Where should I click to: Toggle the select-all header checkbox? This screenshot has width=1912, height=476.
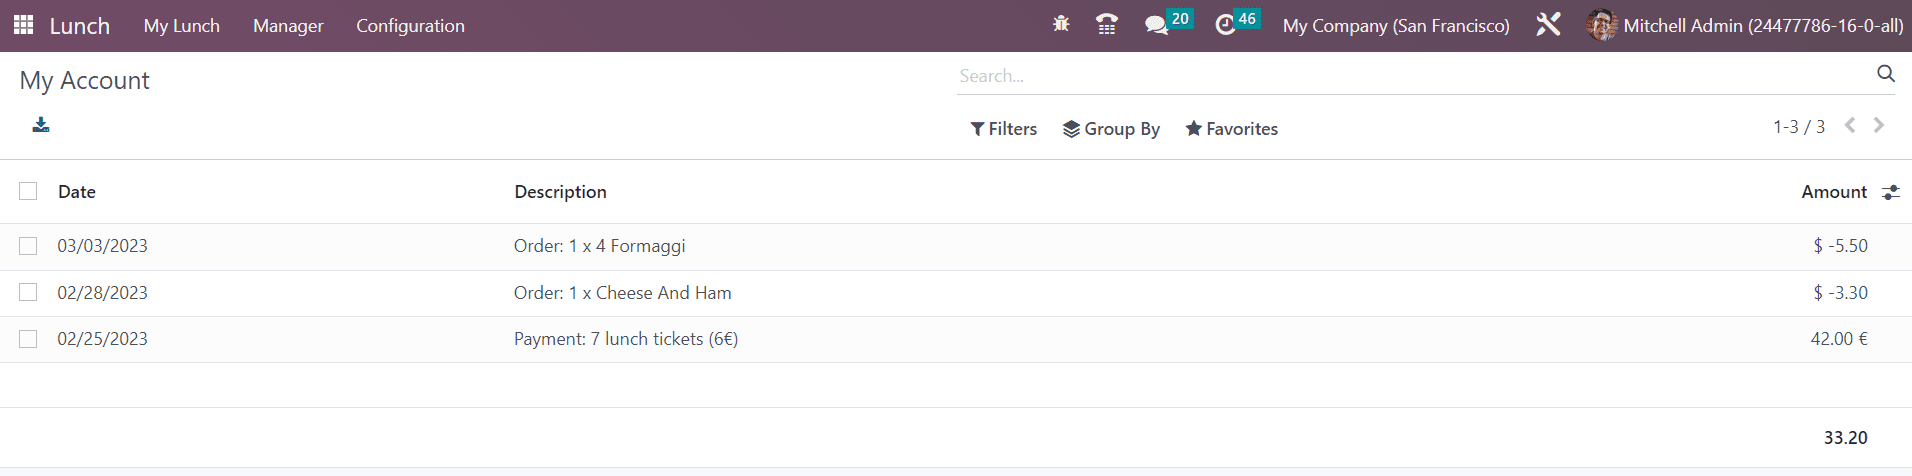click(x=28, y=191)
